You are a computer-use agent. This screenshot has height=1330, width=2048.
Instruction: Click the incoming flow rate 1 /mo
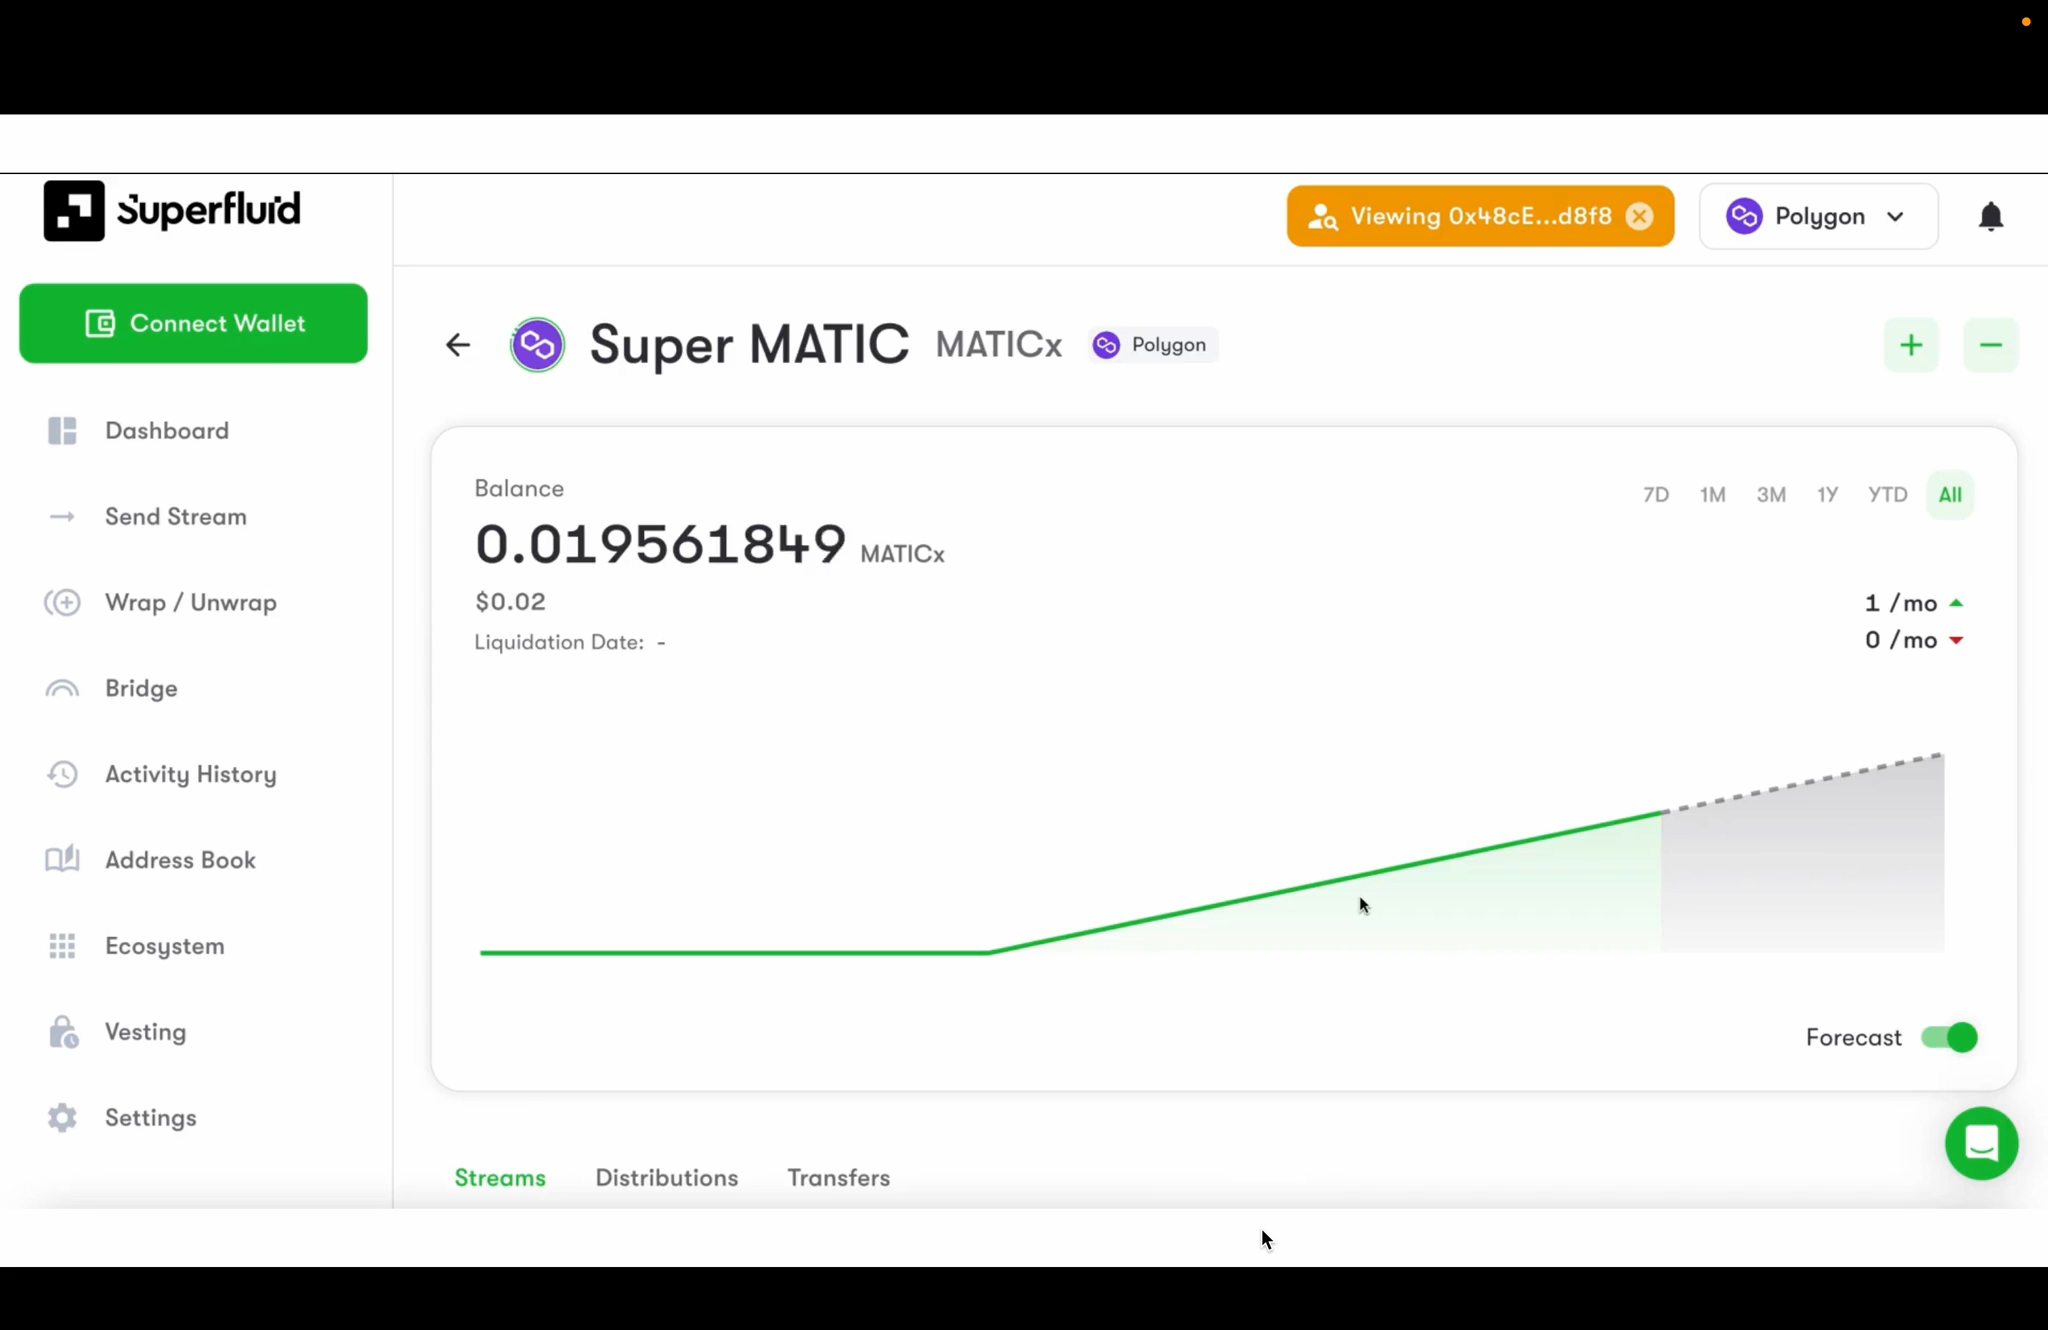coord(1913,603)
